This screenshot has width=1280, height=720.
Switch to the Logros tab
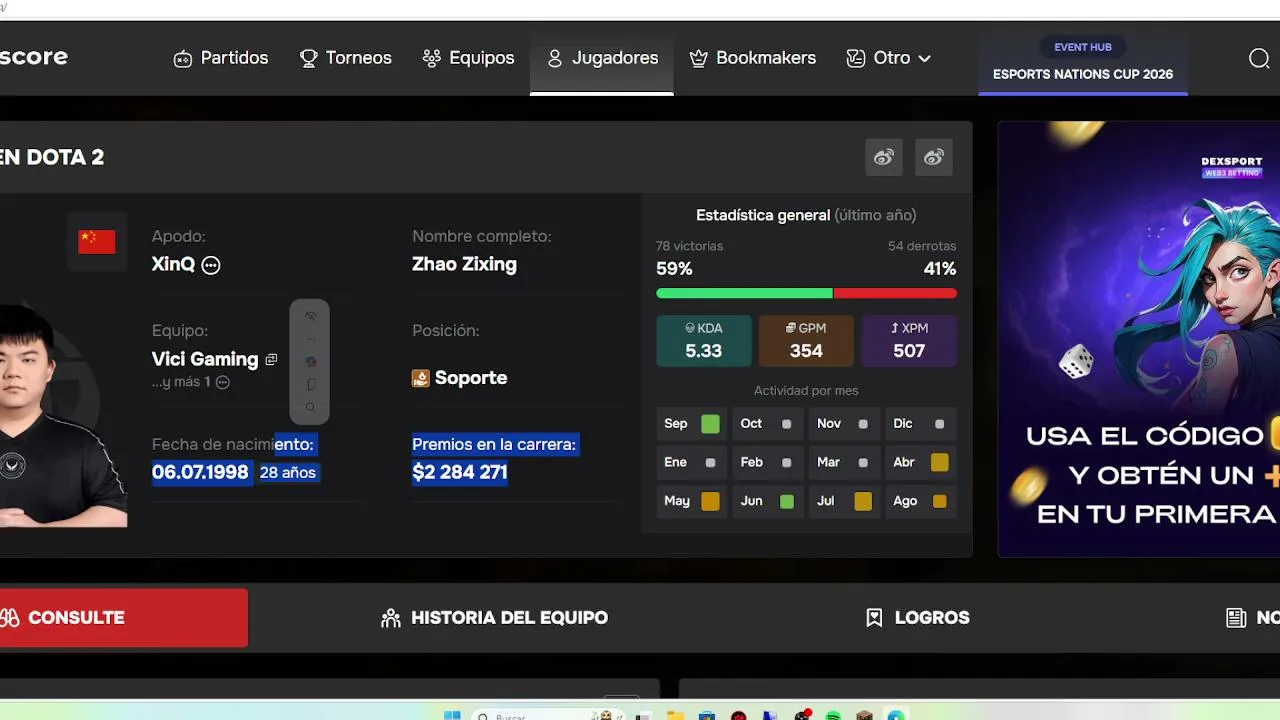coord(918,618)
